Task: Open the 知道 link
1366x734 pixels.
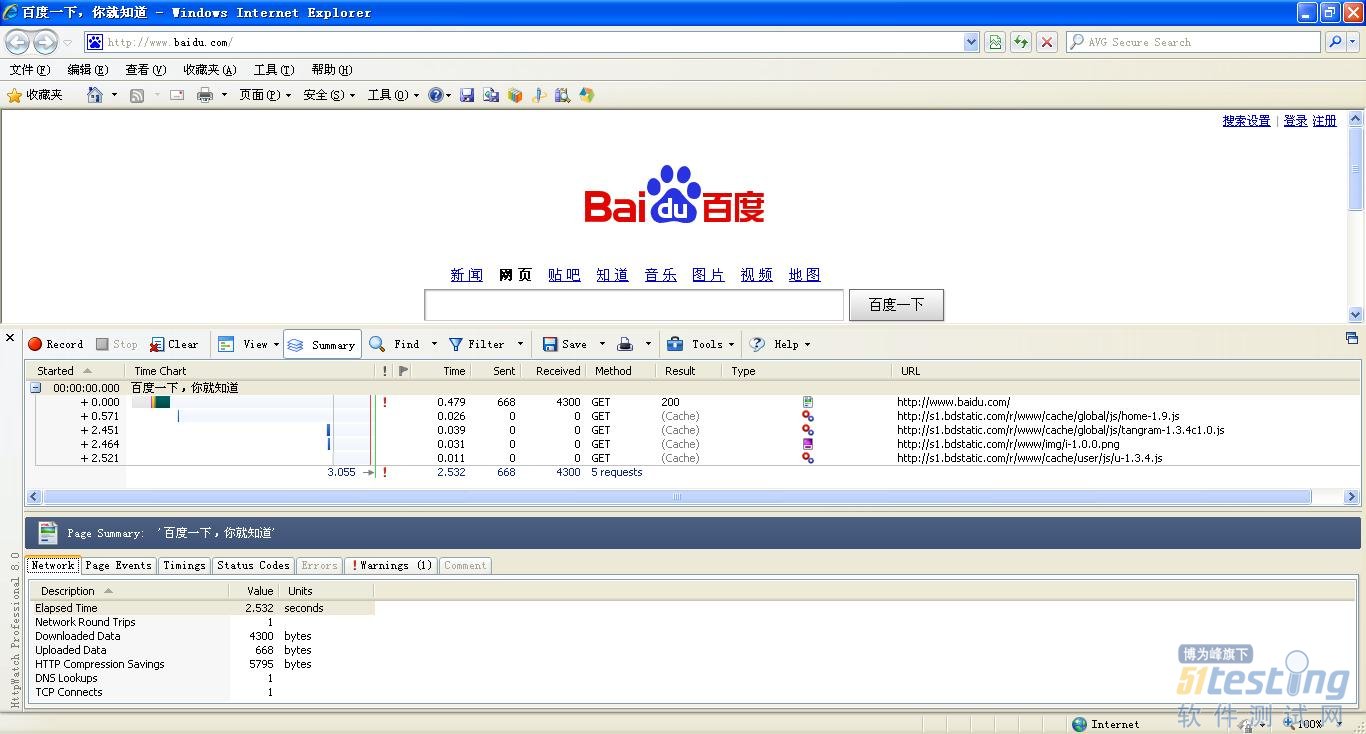Action: 612,275
